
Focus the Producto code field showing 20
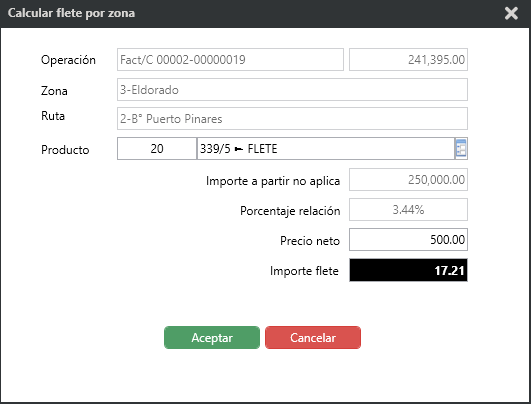point(157,148)
